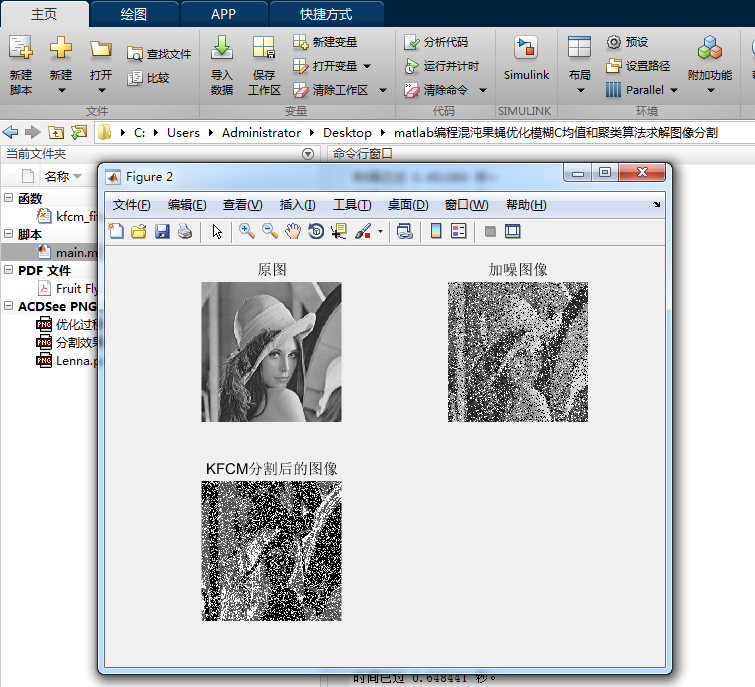The image size is (755, 687).
Task: Collapse the 脚本 group in file browser
Action: 9,234
